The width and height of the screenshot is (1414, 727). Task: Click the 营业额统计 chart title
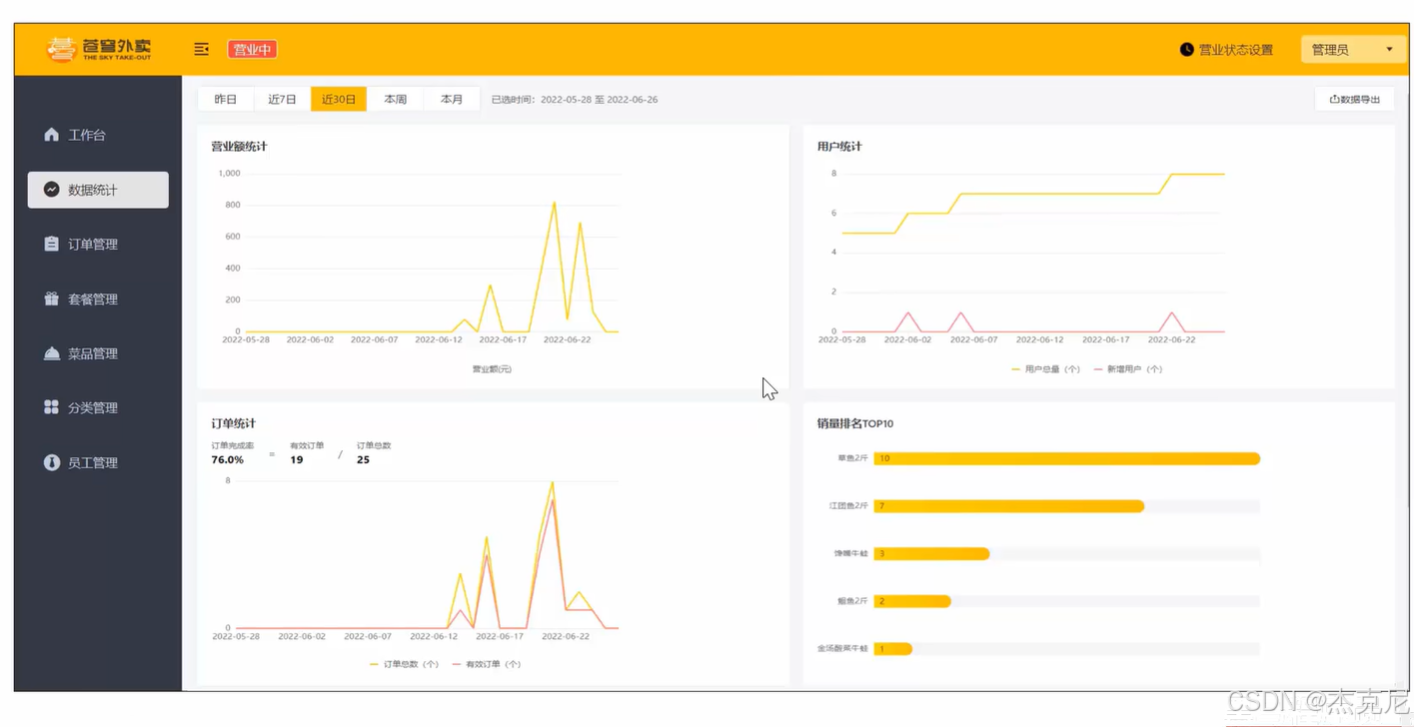(x=239, y=146)
